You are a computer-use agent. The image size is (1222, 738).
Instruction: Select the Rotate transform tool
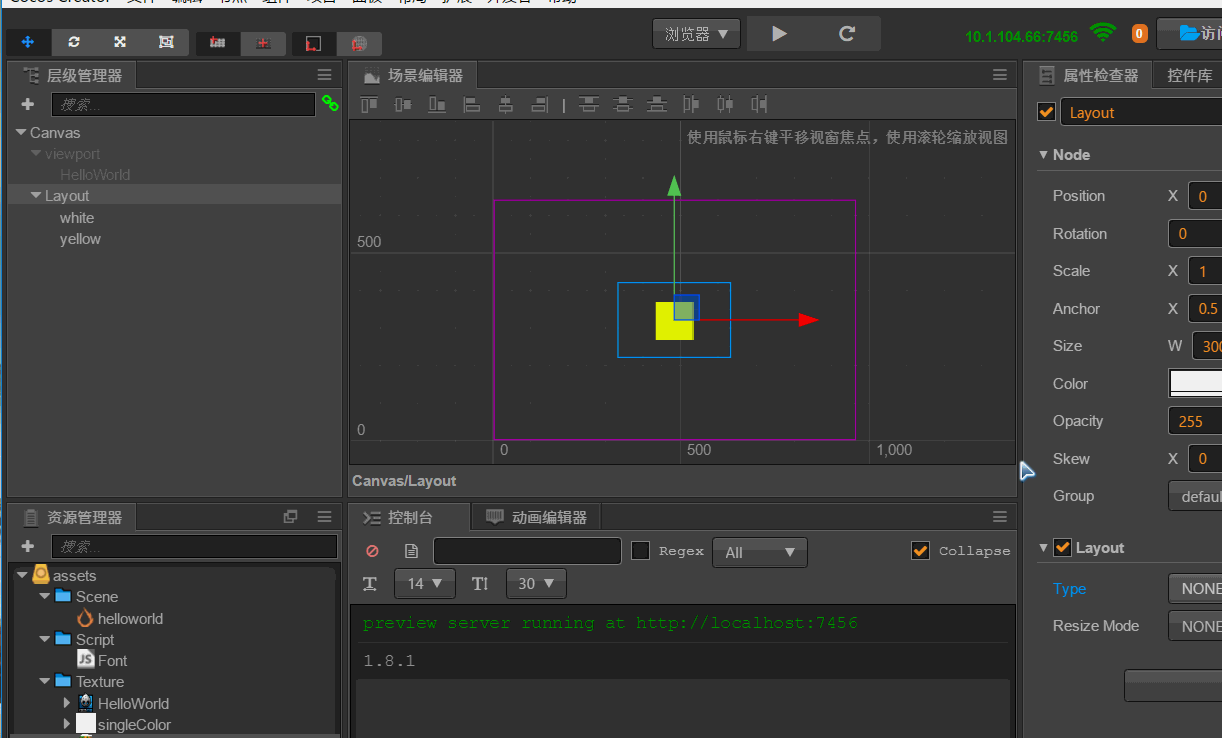tap(74, 42)
